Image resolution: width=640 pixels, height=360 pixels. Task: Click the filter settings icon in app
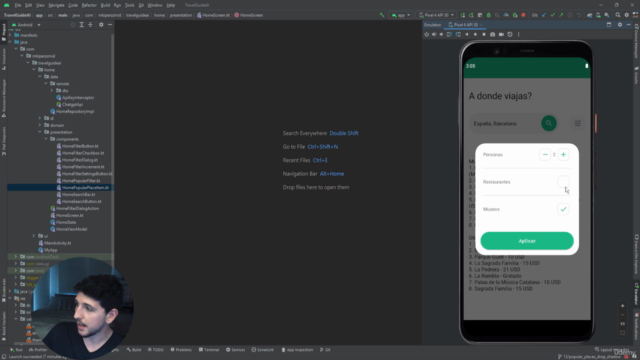pyautogui.click(x=578, y=123)
